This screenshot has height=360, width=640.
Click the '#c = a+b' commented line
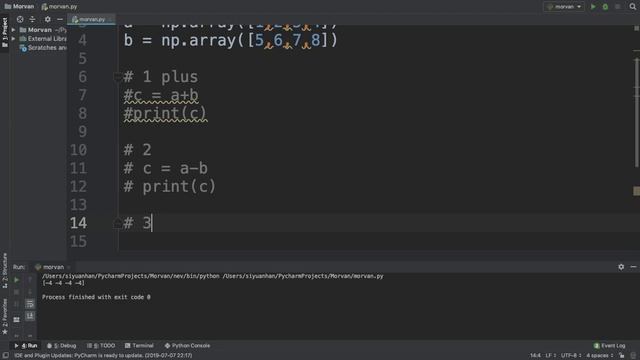coord(161,95)
